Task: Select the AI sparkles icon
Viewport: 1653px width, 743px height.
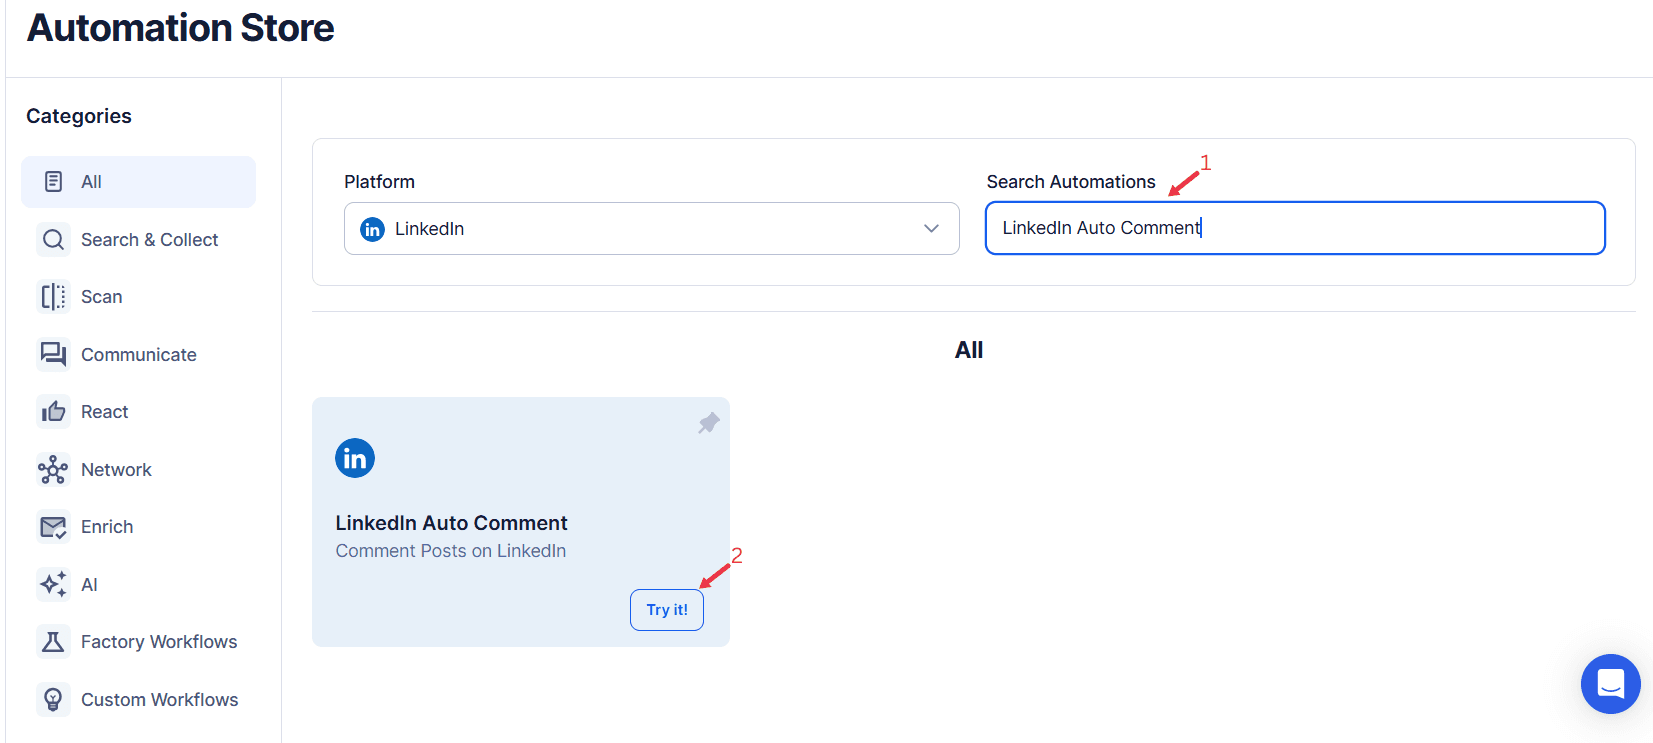Action: click(x=53, y=584)
